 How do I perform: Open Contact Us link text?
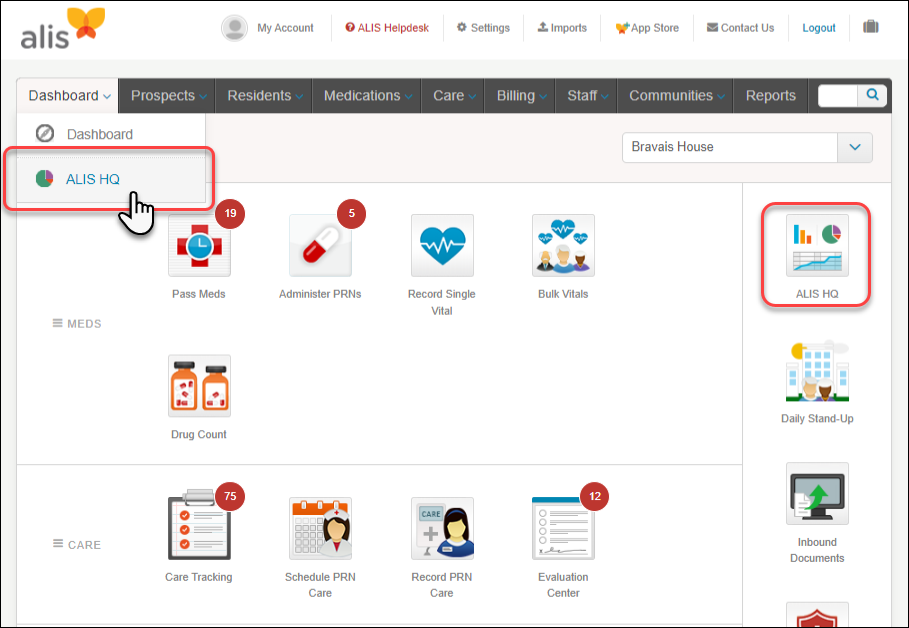coord(747,28)
